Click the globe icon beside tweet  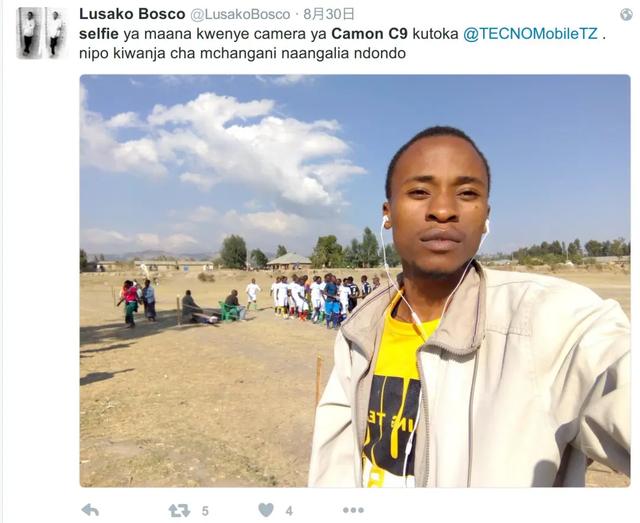click(626, 15)
